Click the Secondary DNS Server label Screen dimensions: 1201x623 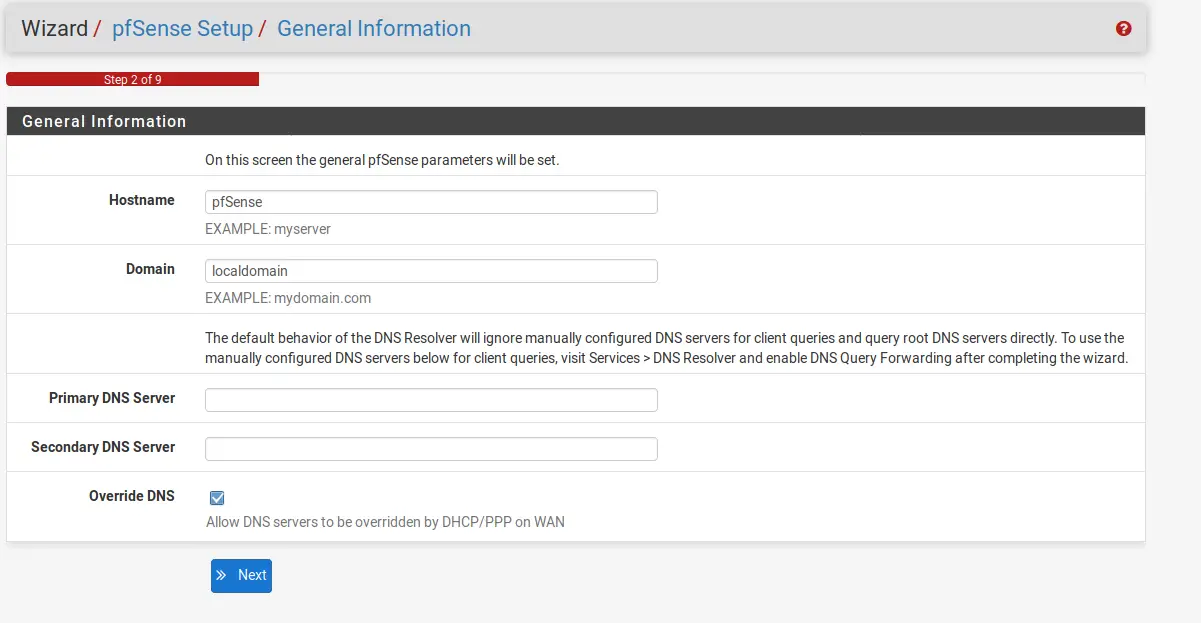[x=103, y=447]
